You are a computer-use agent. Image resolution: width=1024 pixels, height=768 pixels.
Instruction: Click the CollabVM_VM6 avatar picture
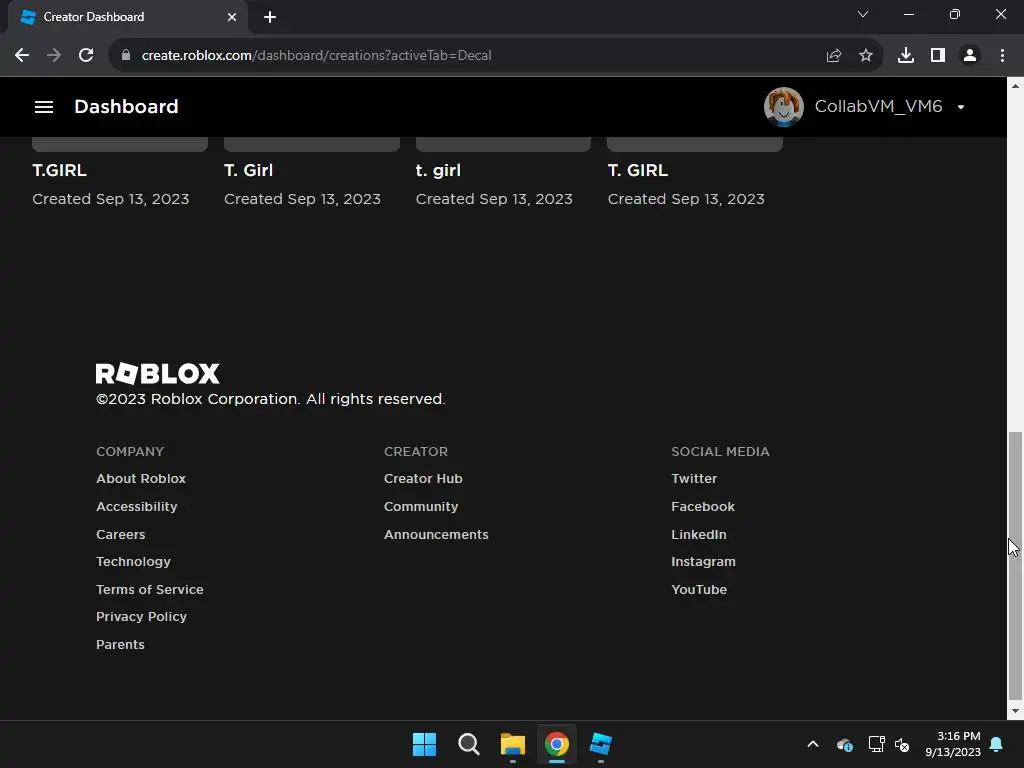click(x=784, y=107)
